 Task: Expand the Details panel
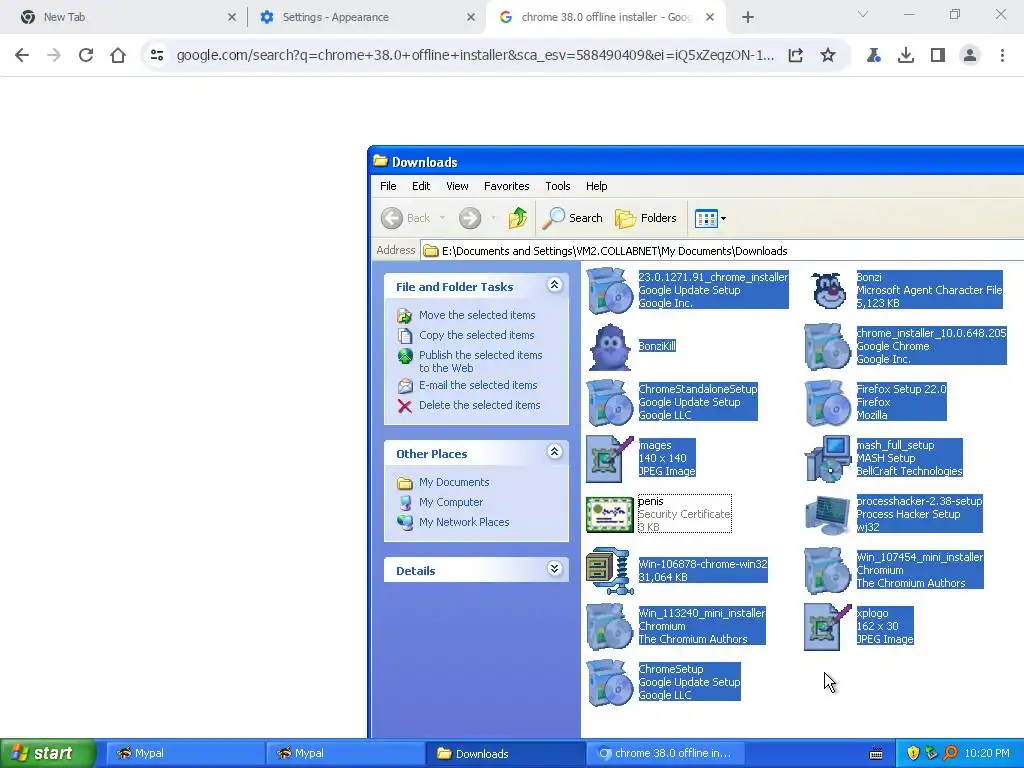pyautogui.click(x=554, y=569)
